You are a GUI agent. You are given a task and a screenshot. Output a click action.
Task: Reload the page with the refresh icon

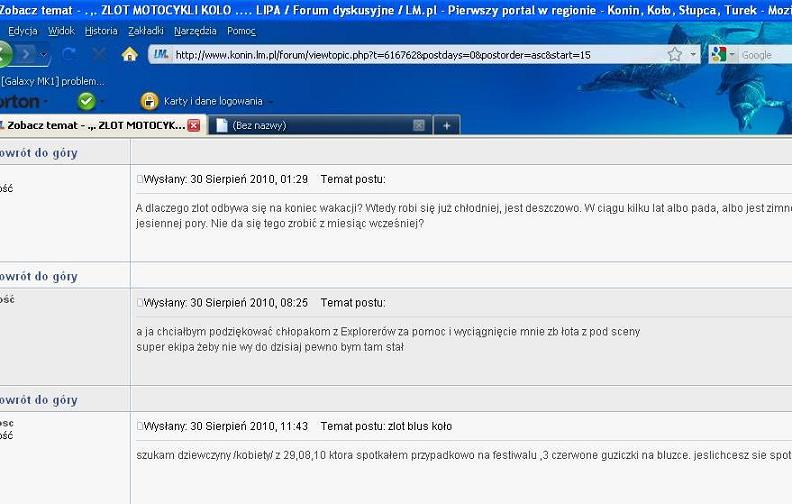click(x=69, y=54)
